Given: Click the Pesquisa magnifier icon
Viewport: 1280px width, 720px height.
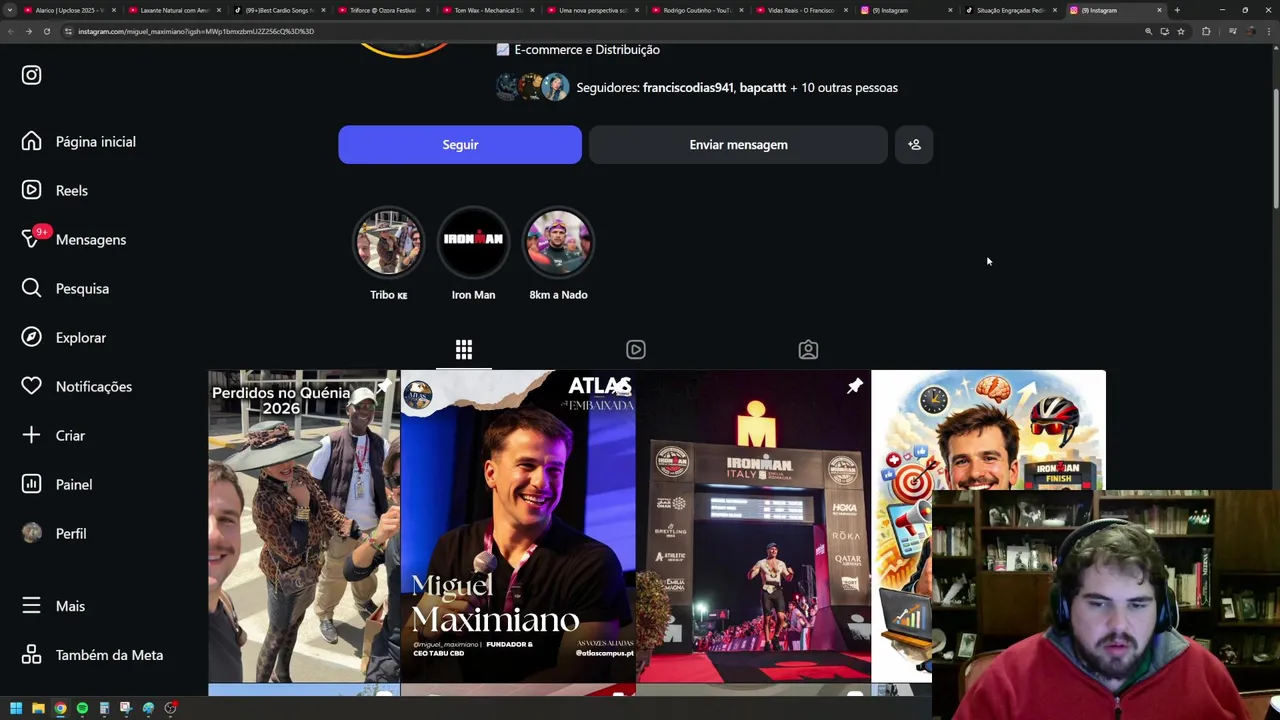Looking at the screenshot, I should point(31,288).
